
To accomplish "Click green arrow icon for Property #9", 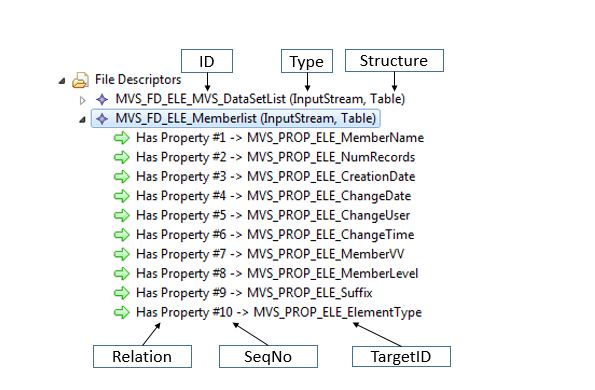I will [x=122, y=292].
